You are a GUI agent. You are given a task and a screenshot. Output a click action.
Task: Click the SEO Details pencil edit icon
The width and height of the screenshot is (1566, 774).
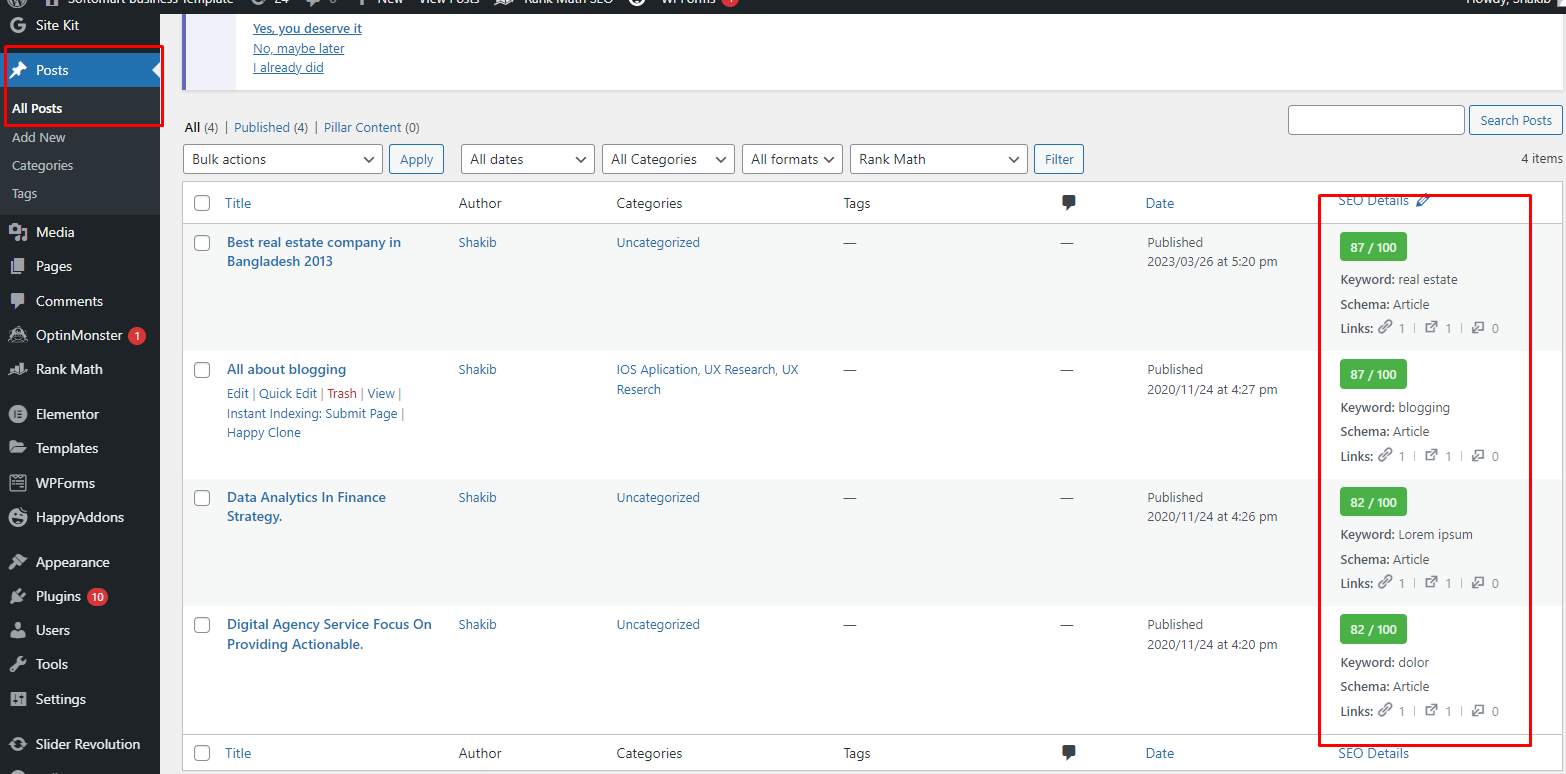pyautogui.click(x=1423, y=201)
